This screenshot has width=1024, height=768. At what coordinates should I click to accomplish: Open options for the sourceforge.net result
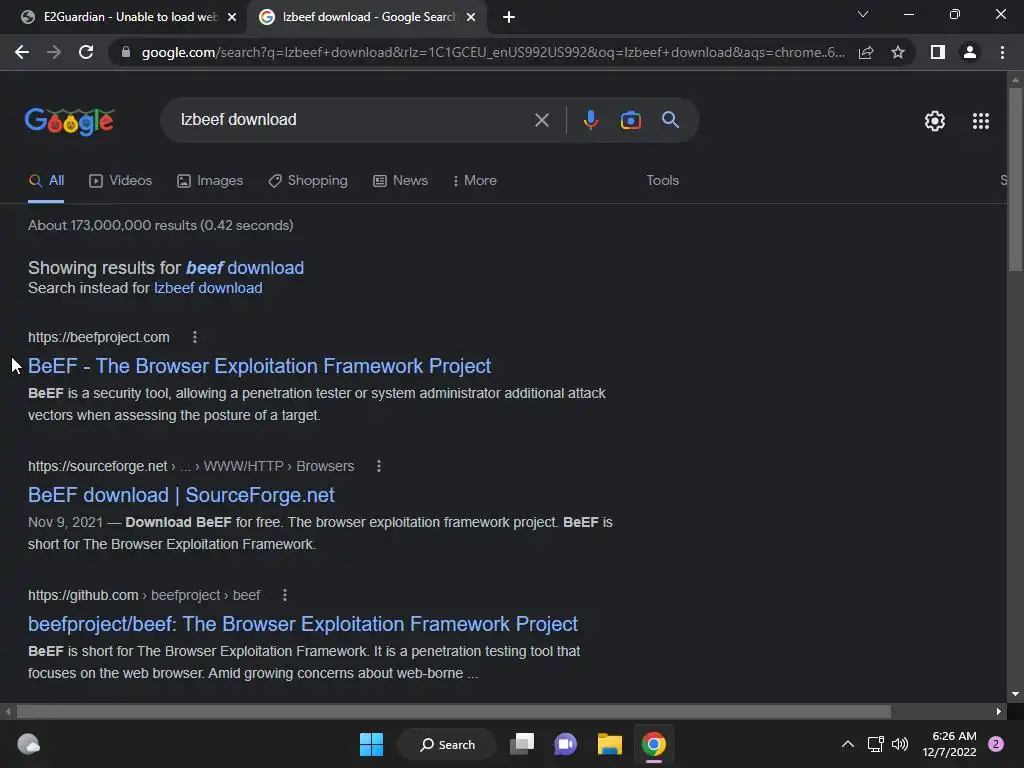[x=379, y=466]
